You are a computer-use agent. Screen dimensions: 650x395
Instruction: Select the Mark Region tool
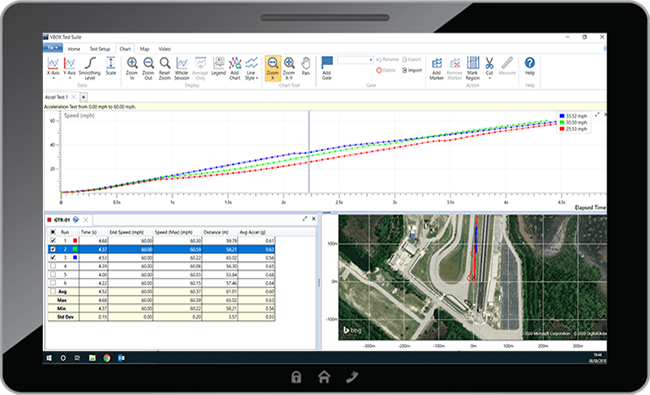473,68
